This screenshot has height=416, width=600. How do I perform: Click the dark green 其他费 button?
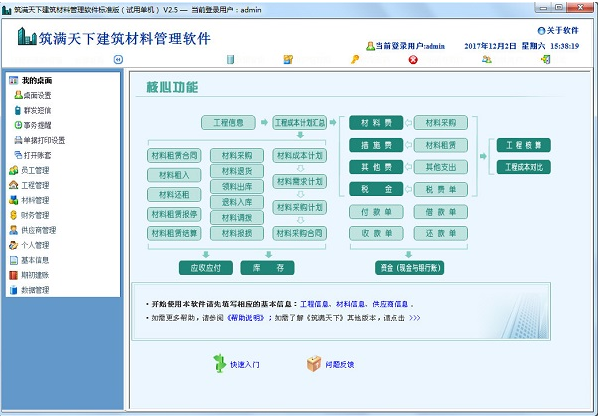376,167
